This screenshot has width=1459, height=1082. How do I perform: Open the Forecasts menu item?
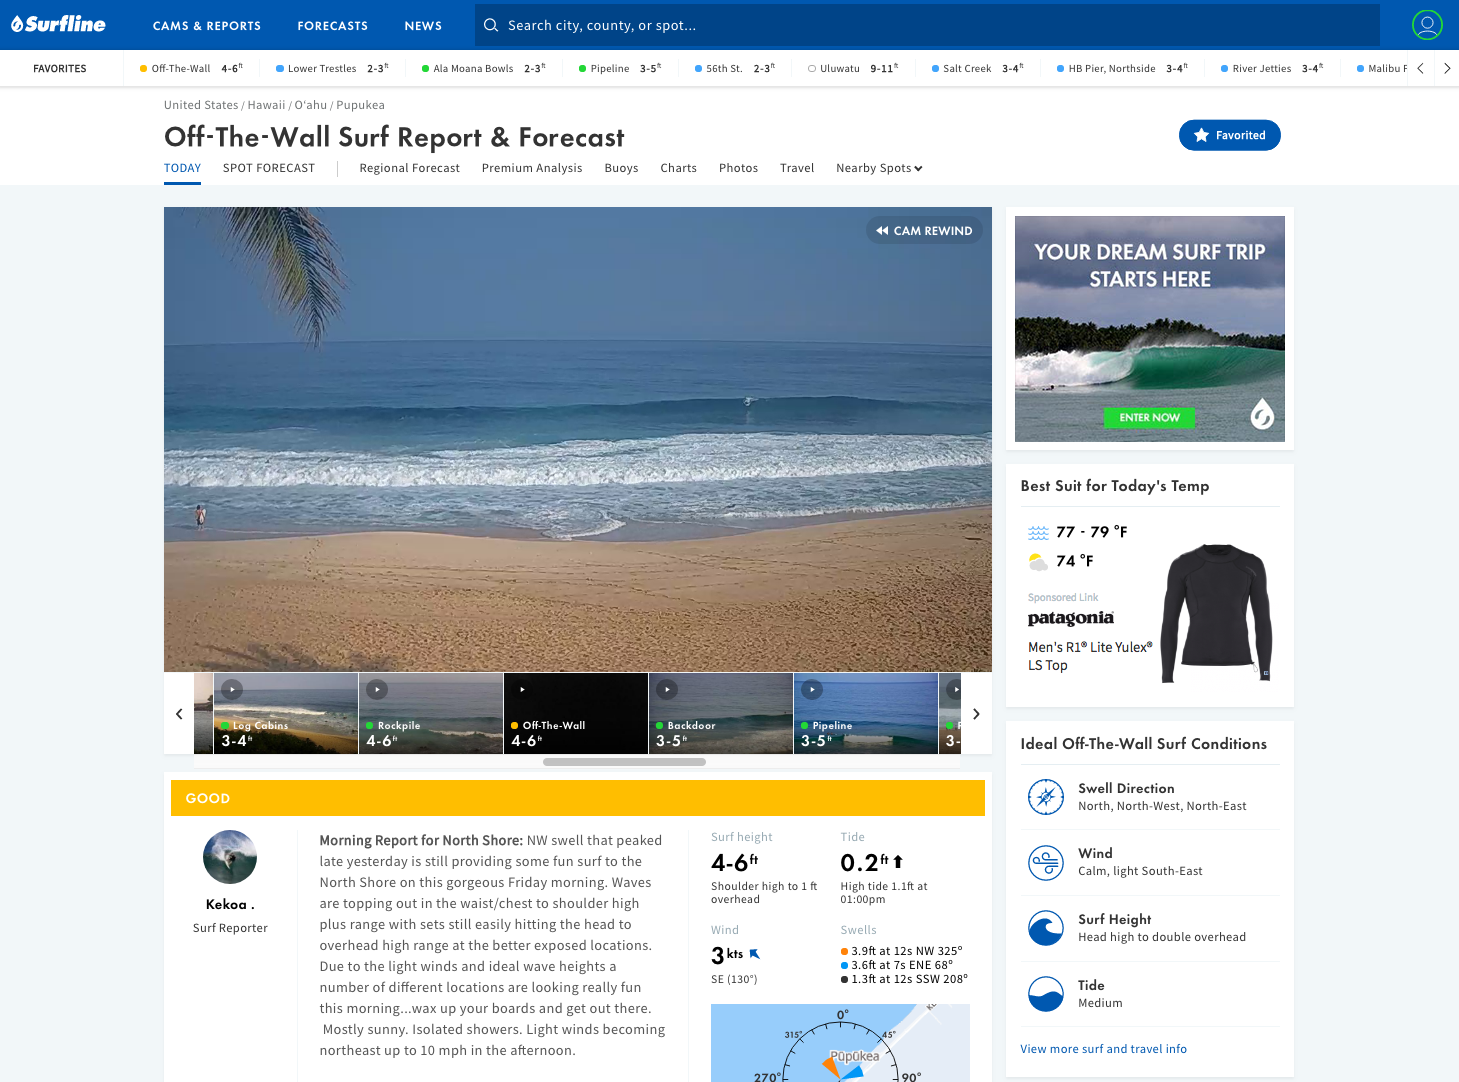tap(332, 25)
